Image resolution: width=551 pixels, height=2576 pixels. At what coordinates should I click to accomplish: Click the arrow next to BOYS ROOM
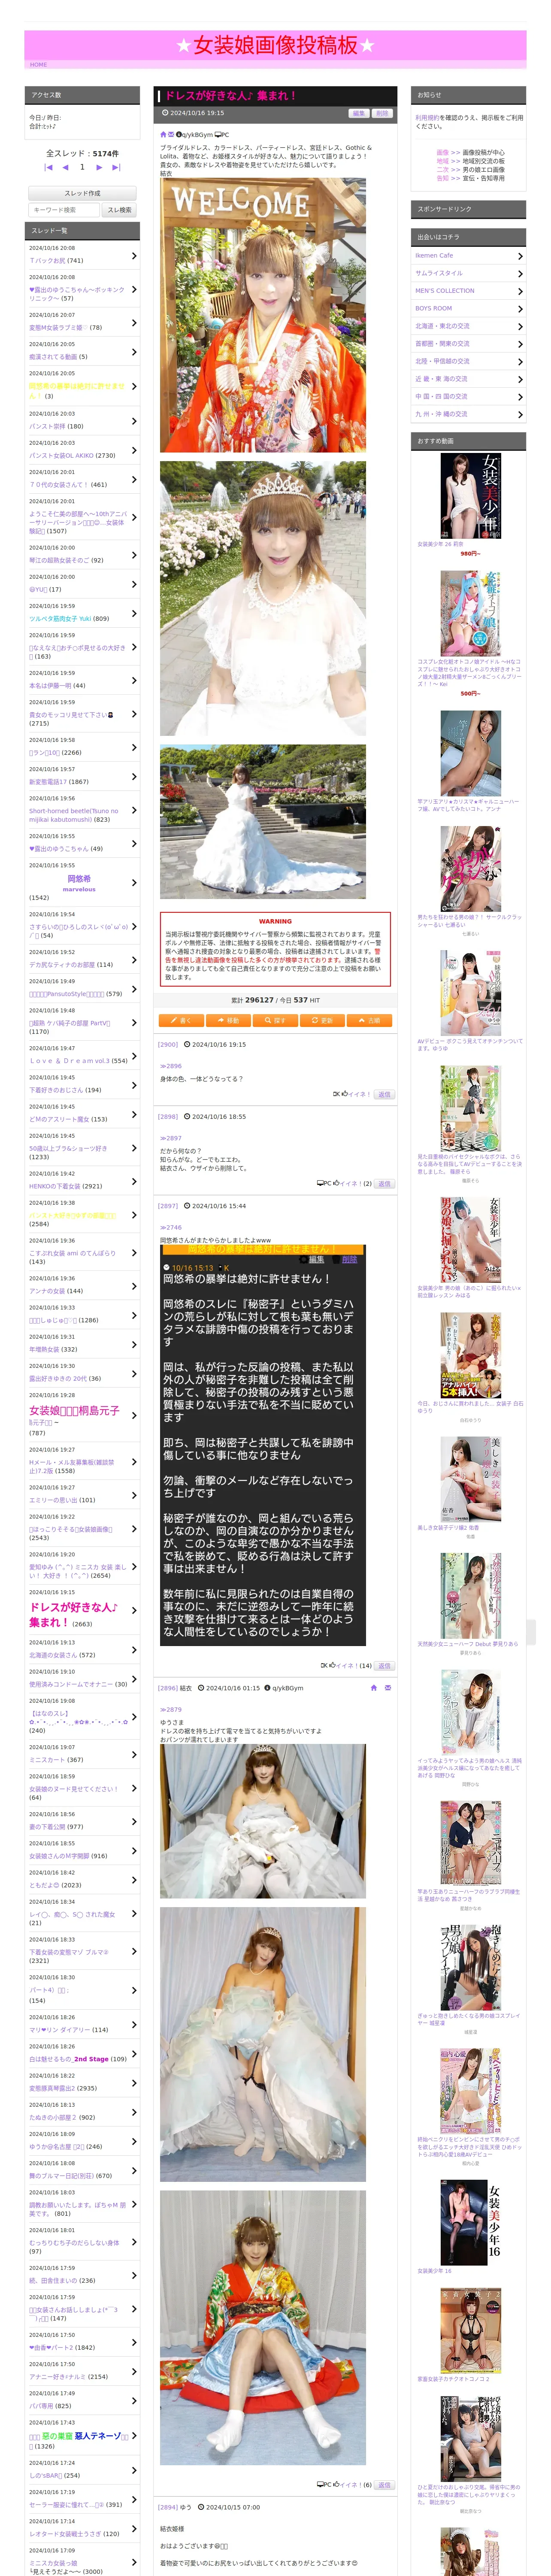coord(520,309)
